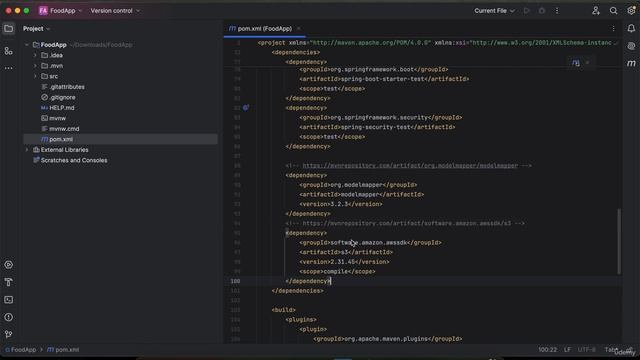Open the Git version control tool window
The image size is (640, 360).
click(9, 334)
